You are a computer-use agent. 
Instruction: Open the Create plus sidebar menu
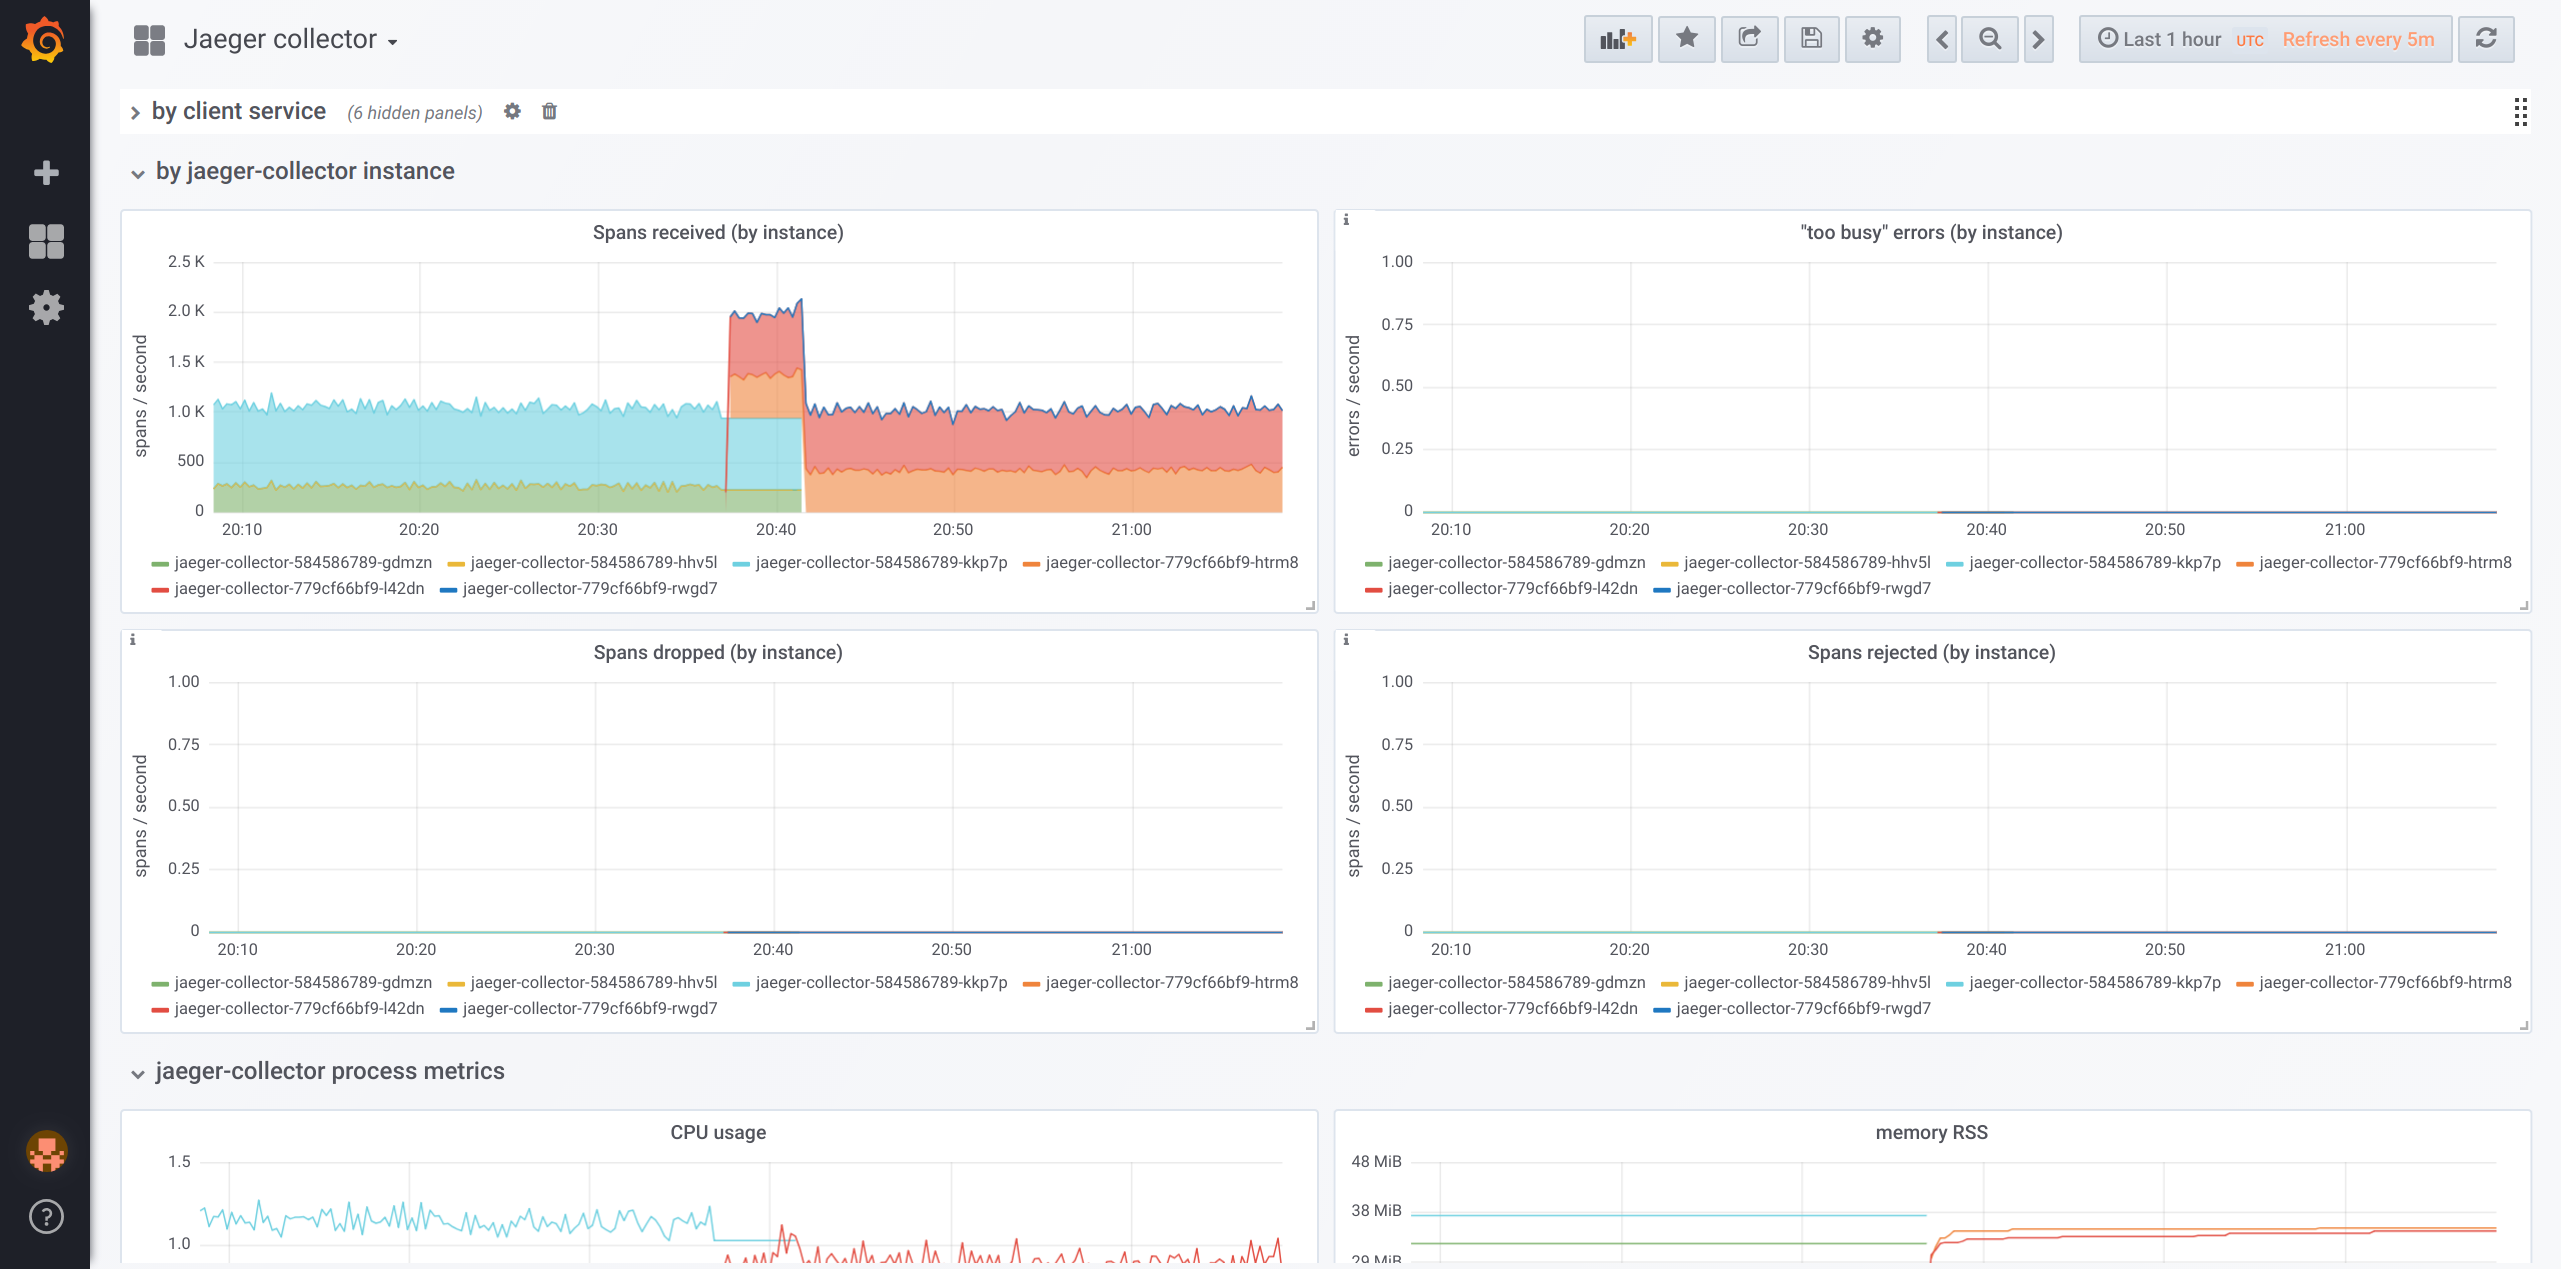[46, 173]
